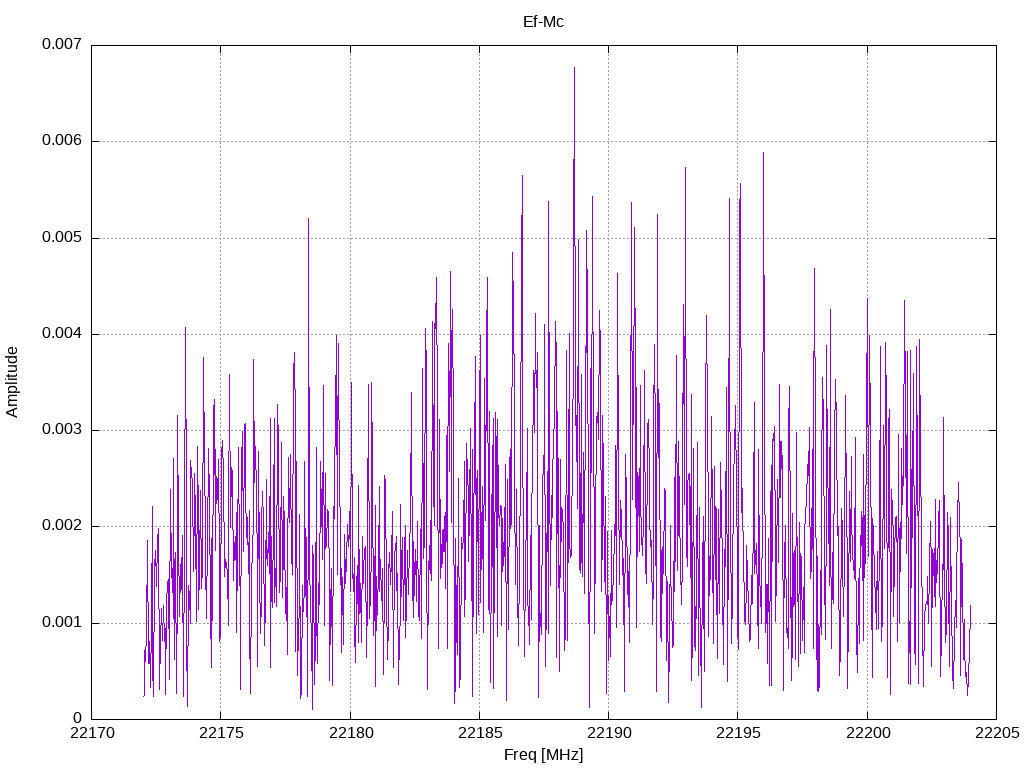This screenshot has height=768, width=1024.
Task: Click the y-axis tick value 0.001
Action: (x=62, y=622)
